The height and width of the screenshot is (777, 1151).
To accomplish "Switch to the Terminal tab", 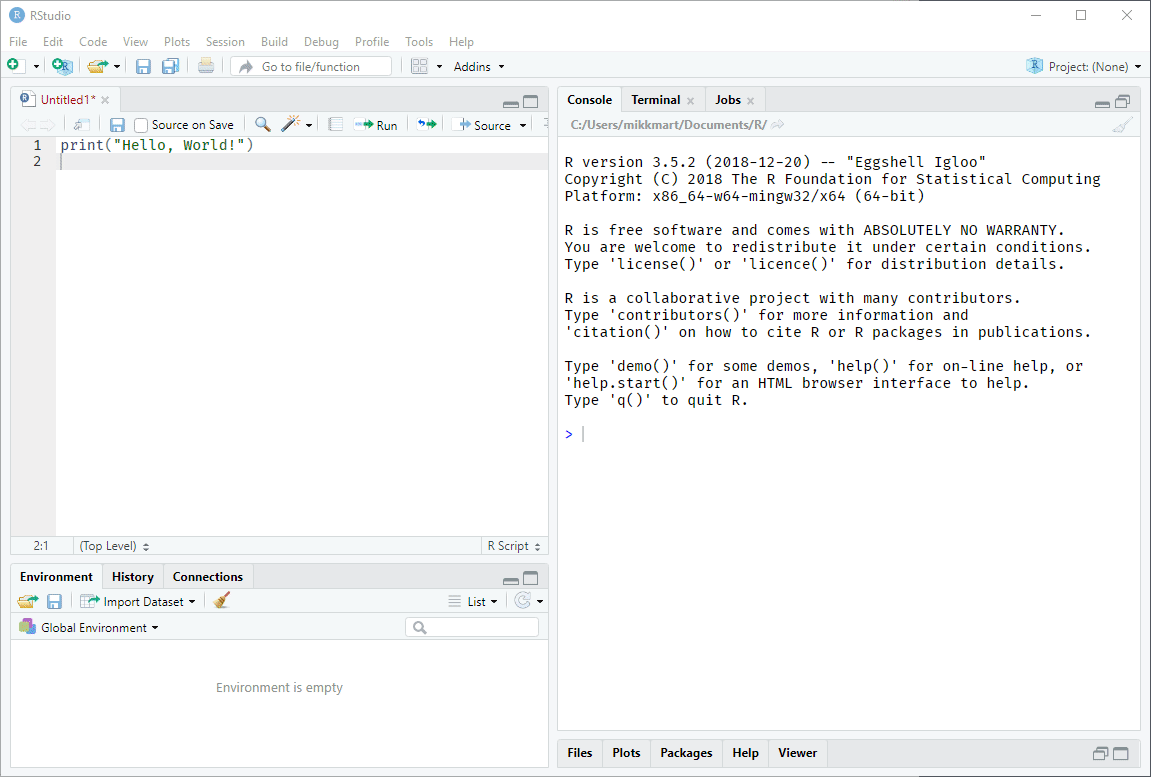I will pos(655,99).
